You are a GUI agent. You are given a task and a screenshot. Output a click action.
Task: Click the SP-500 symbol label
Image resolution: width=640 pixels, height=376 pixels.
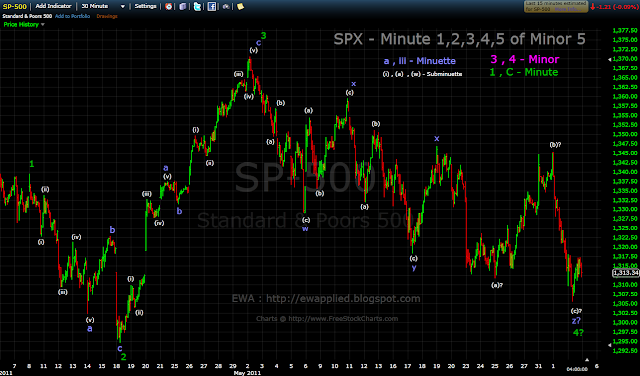coord(14,6)
